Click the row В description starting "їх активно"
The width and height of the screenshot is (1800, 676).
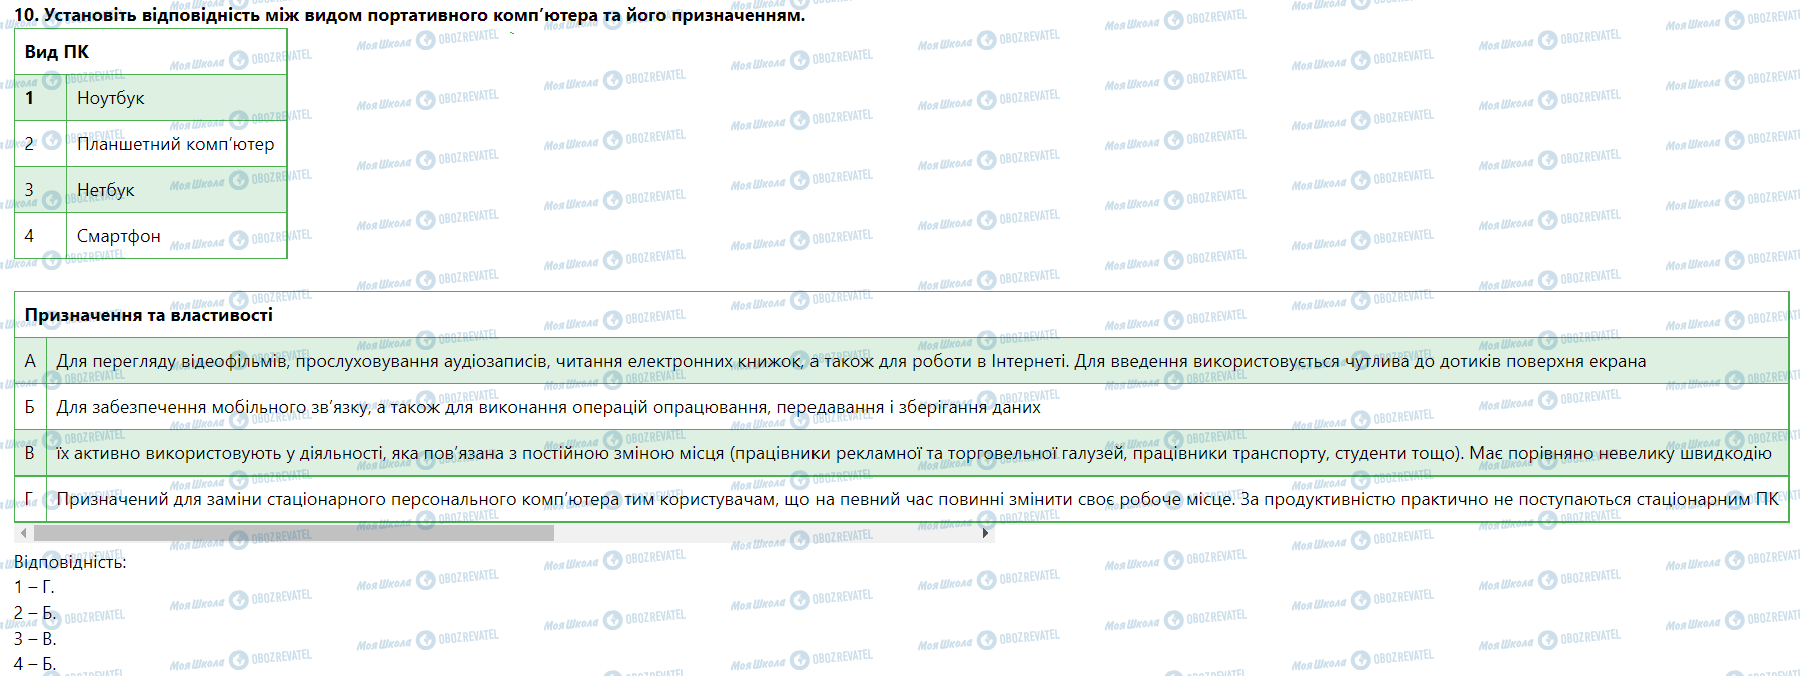(x=913, y=453)
